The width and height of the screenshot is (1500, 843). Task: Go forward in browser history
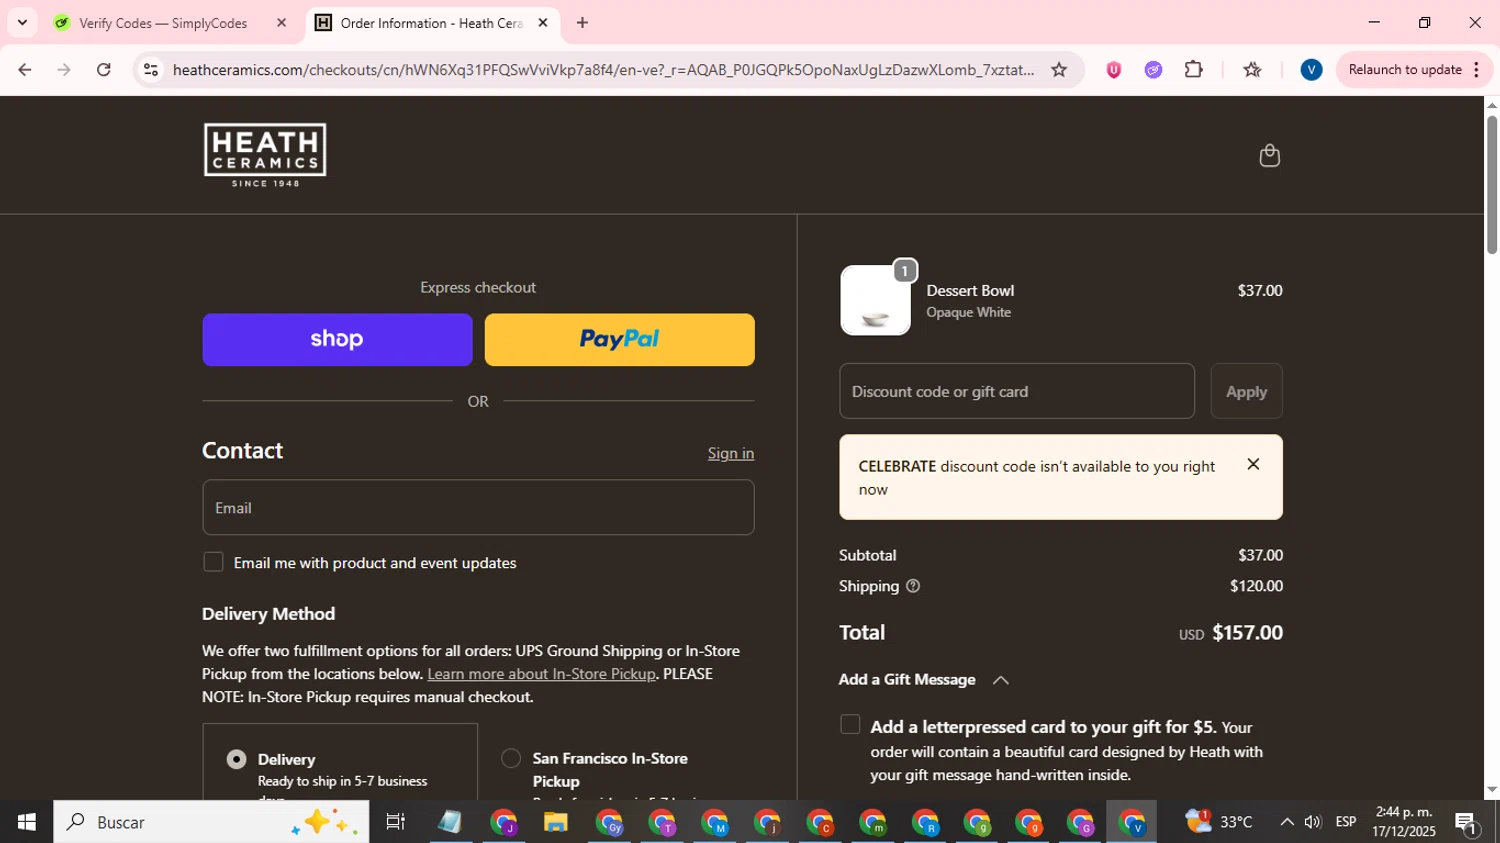[64, 70]
